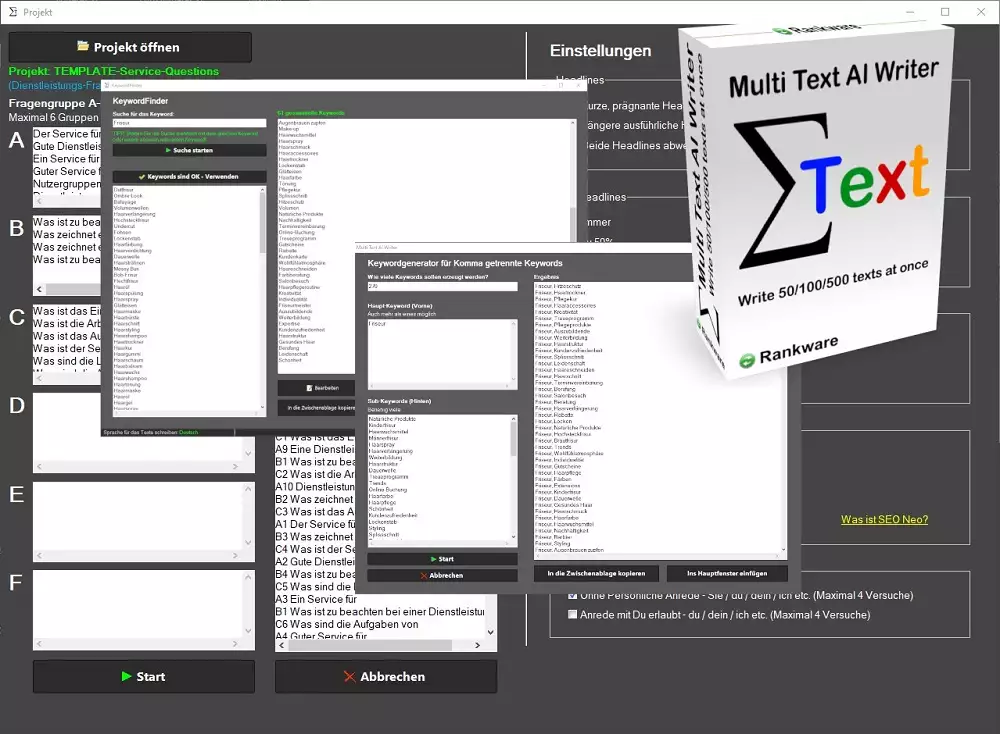Screen dimensions: 1000x734
Task: Click the project name 'TEMPLATE-Service-Questions'
Action: [136, 71]
